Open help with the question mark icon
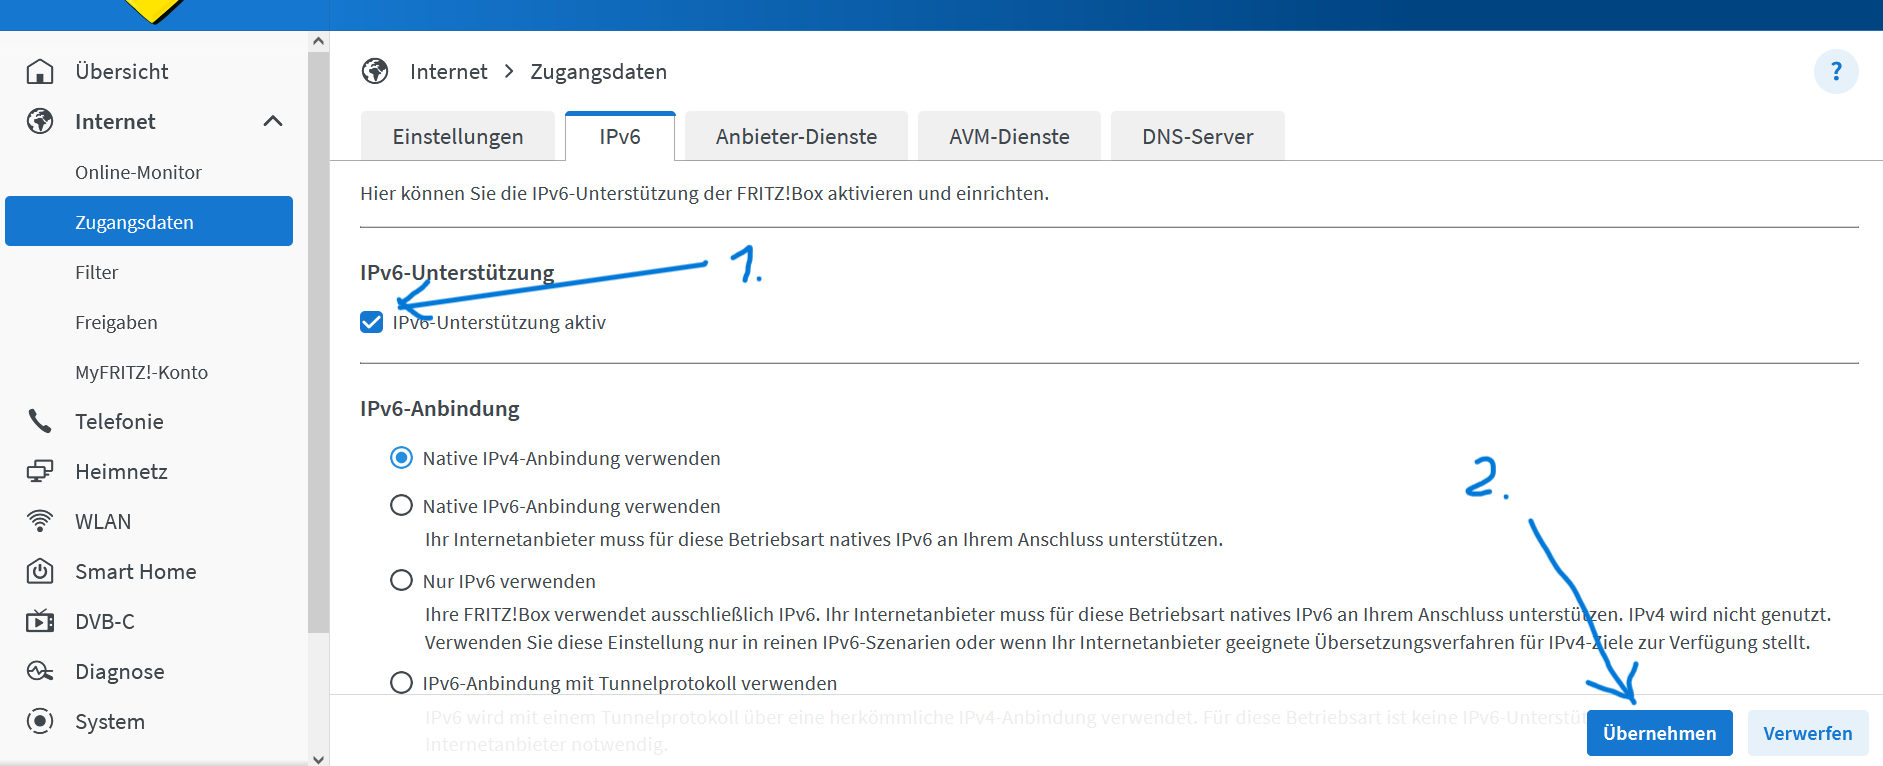This screenshot has height=766, width=1883. pyautogui.click(x=1835, y=72)
